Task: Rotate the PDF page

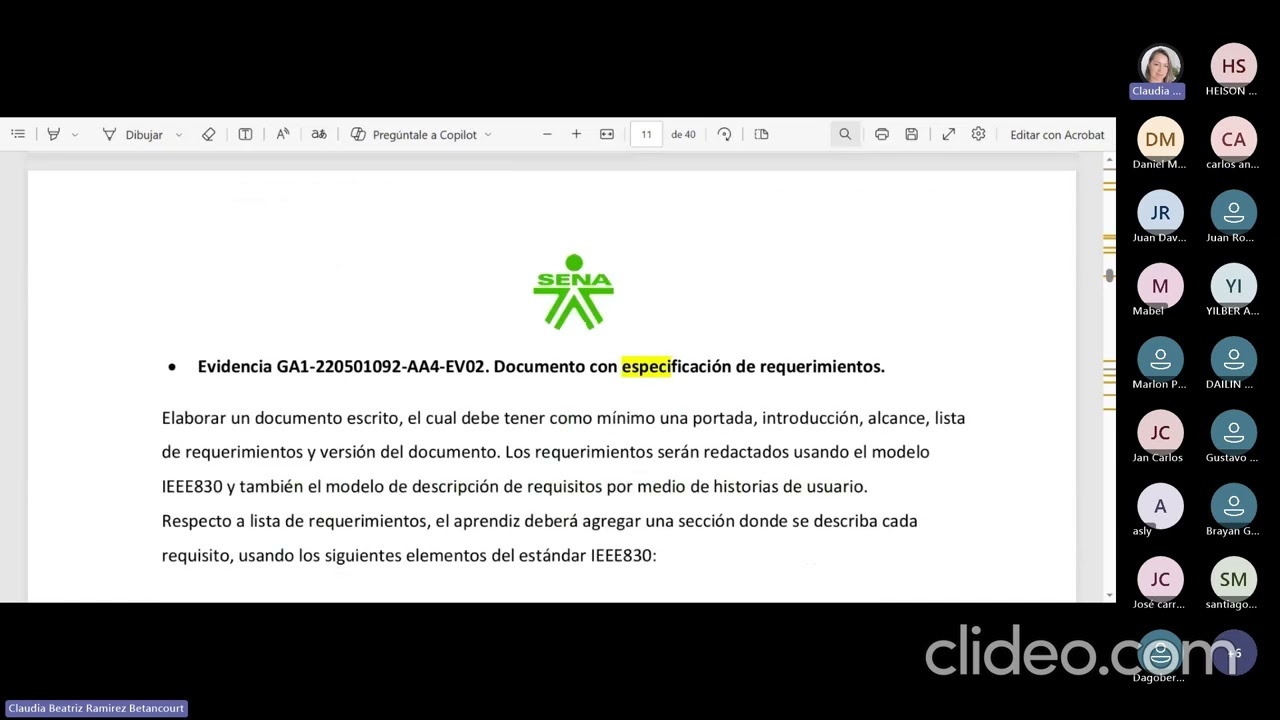Action: click(724, 134)
